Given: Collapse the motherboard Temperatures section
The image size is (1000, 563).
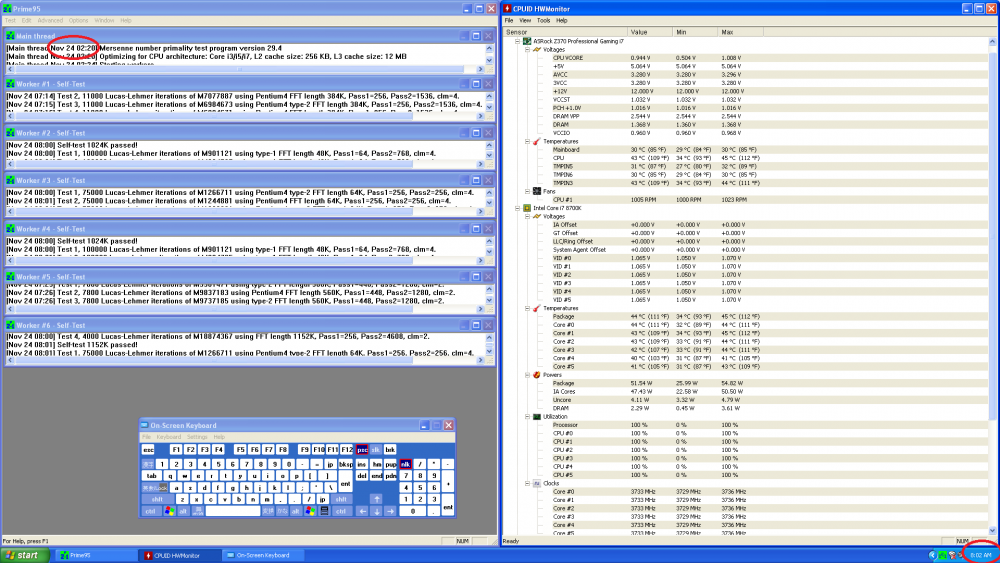Looking at the screenshot, I should (x=527, y=141).
